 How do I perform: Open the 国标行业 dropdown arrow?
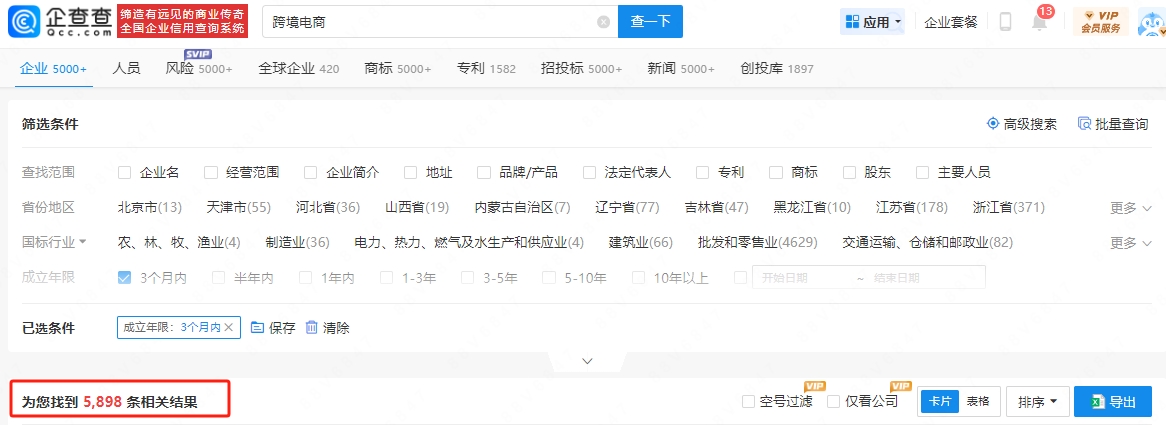point(83,241)
